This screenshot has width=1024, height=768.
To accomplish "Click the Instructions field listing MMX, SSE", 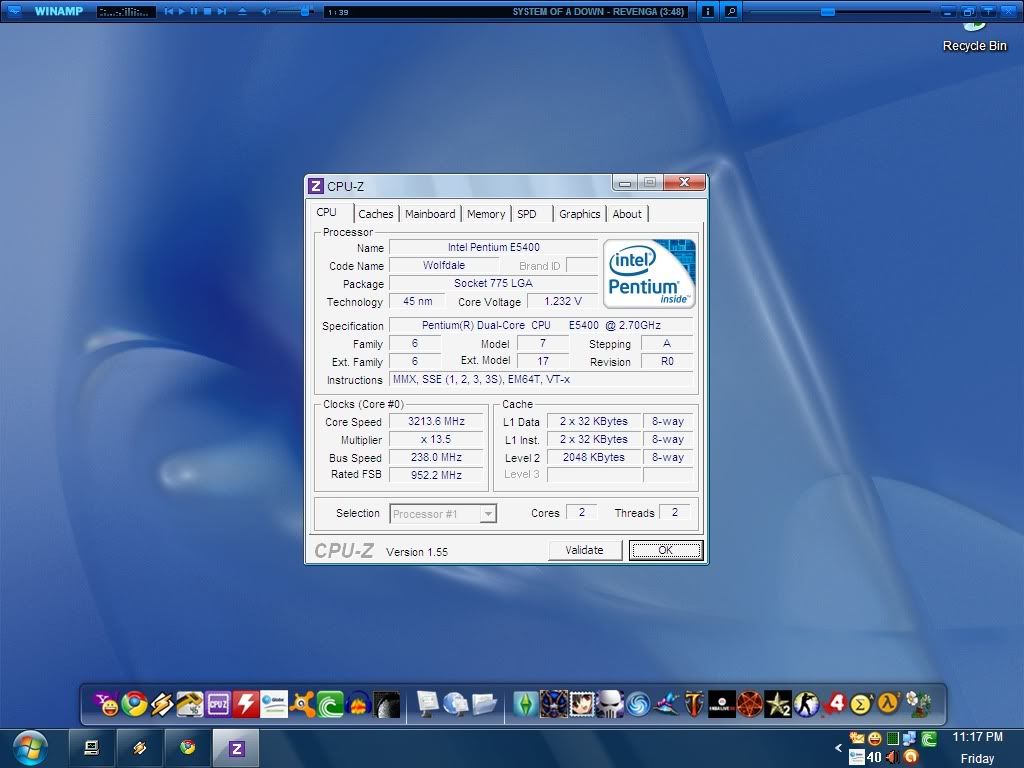I will 541,379.
